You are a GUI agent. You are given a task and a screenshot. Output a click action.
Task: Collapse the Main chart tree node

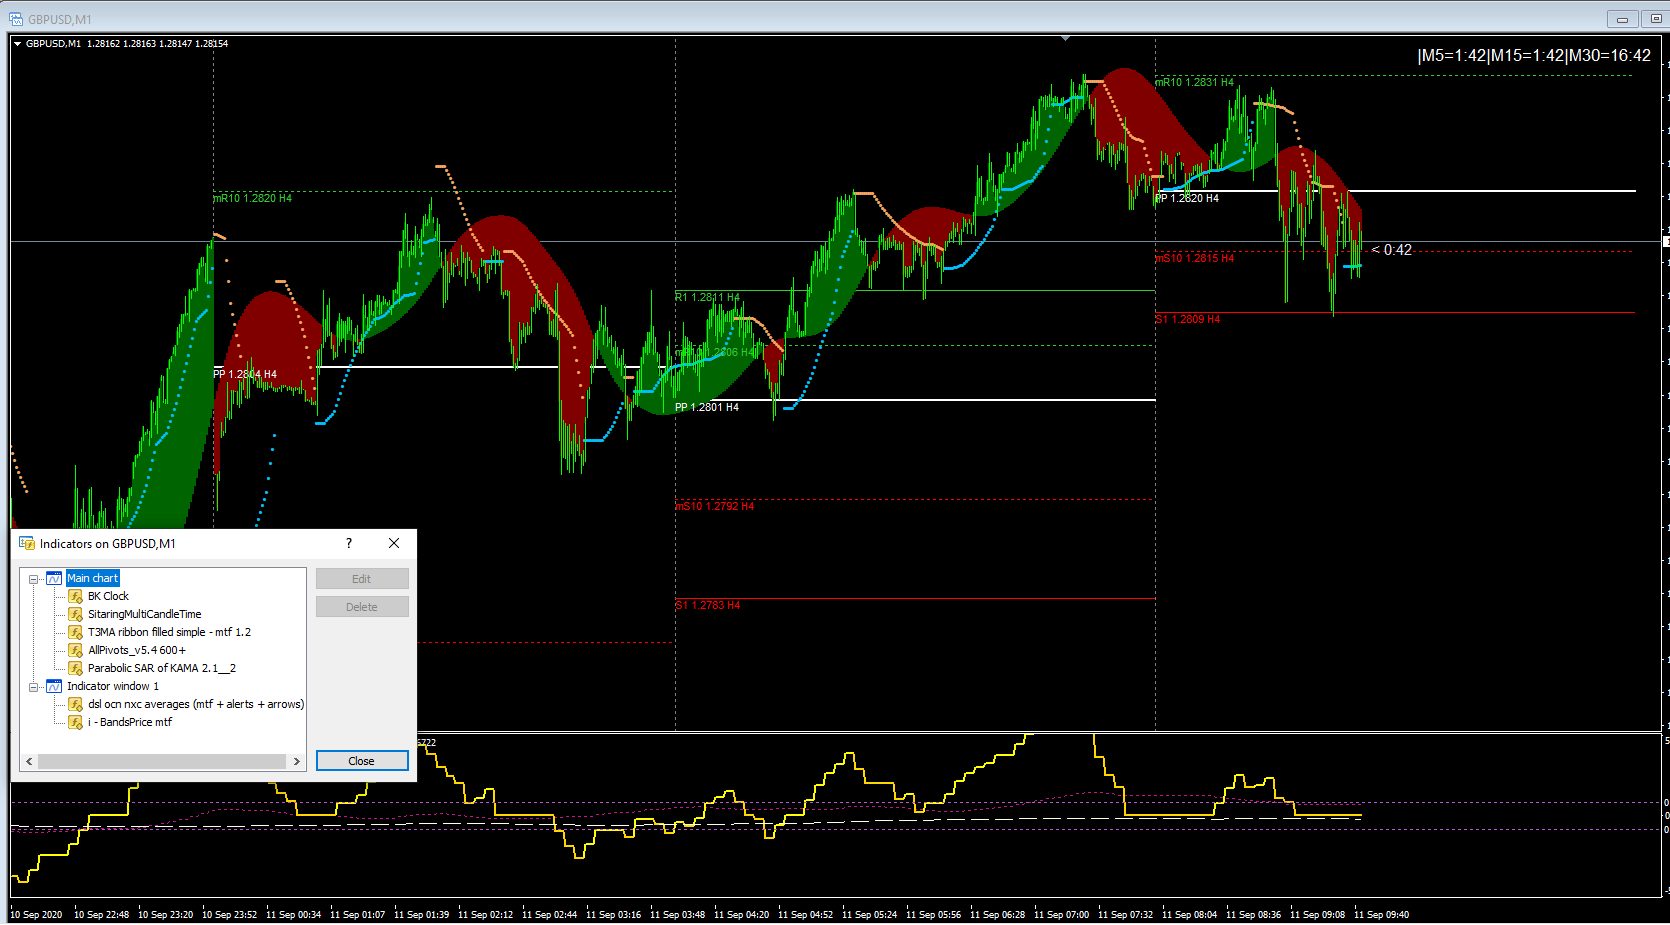pyautogui.click(x=33, y=579)
